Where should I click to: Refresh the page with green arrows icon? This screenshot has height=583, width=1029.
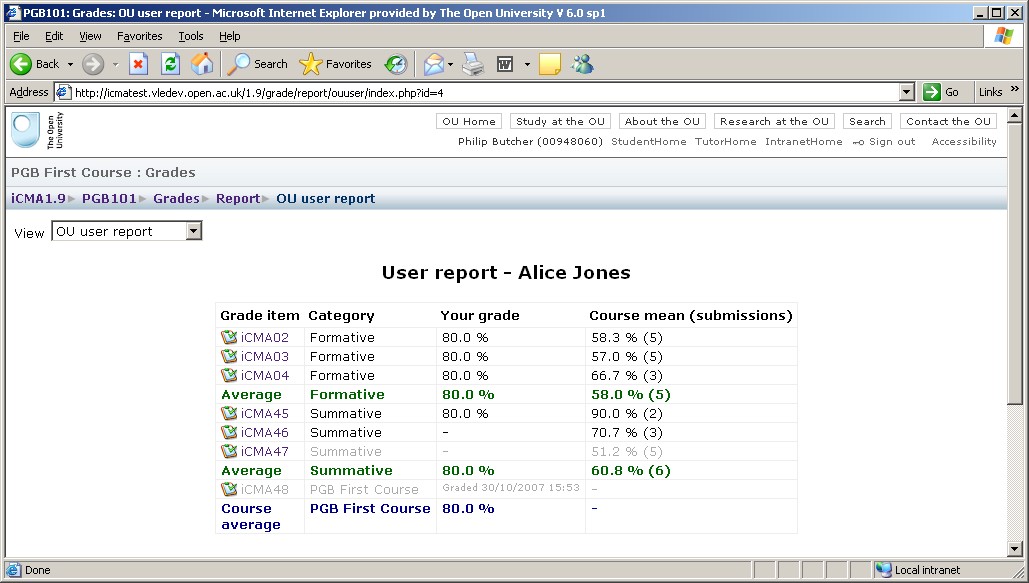pos(170,64)
